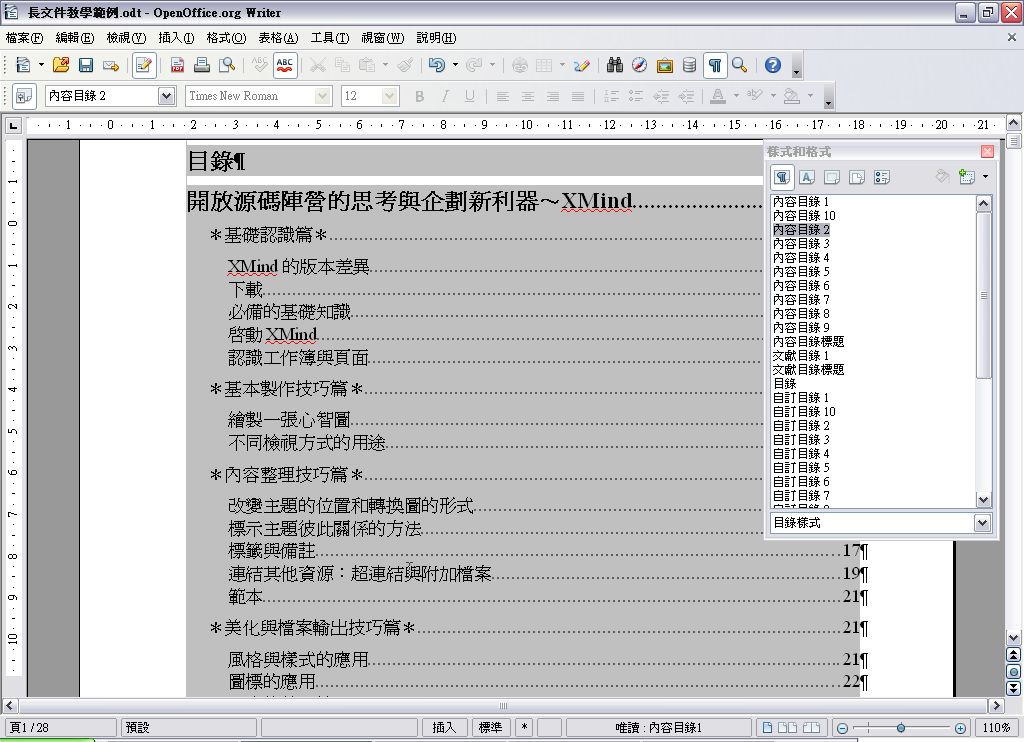Toggle Edit File mode icon
This screenshot has width=1024, height=742.
coord(144,65)
